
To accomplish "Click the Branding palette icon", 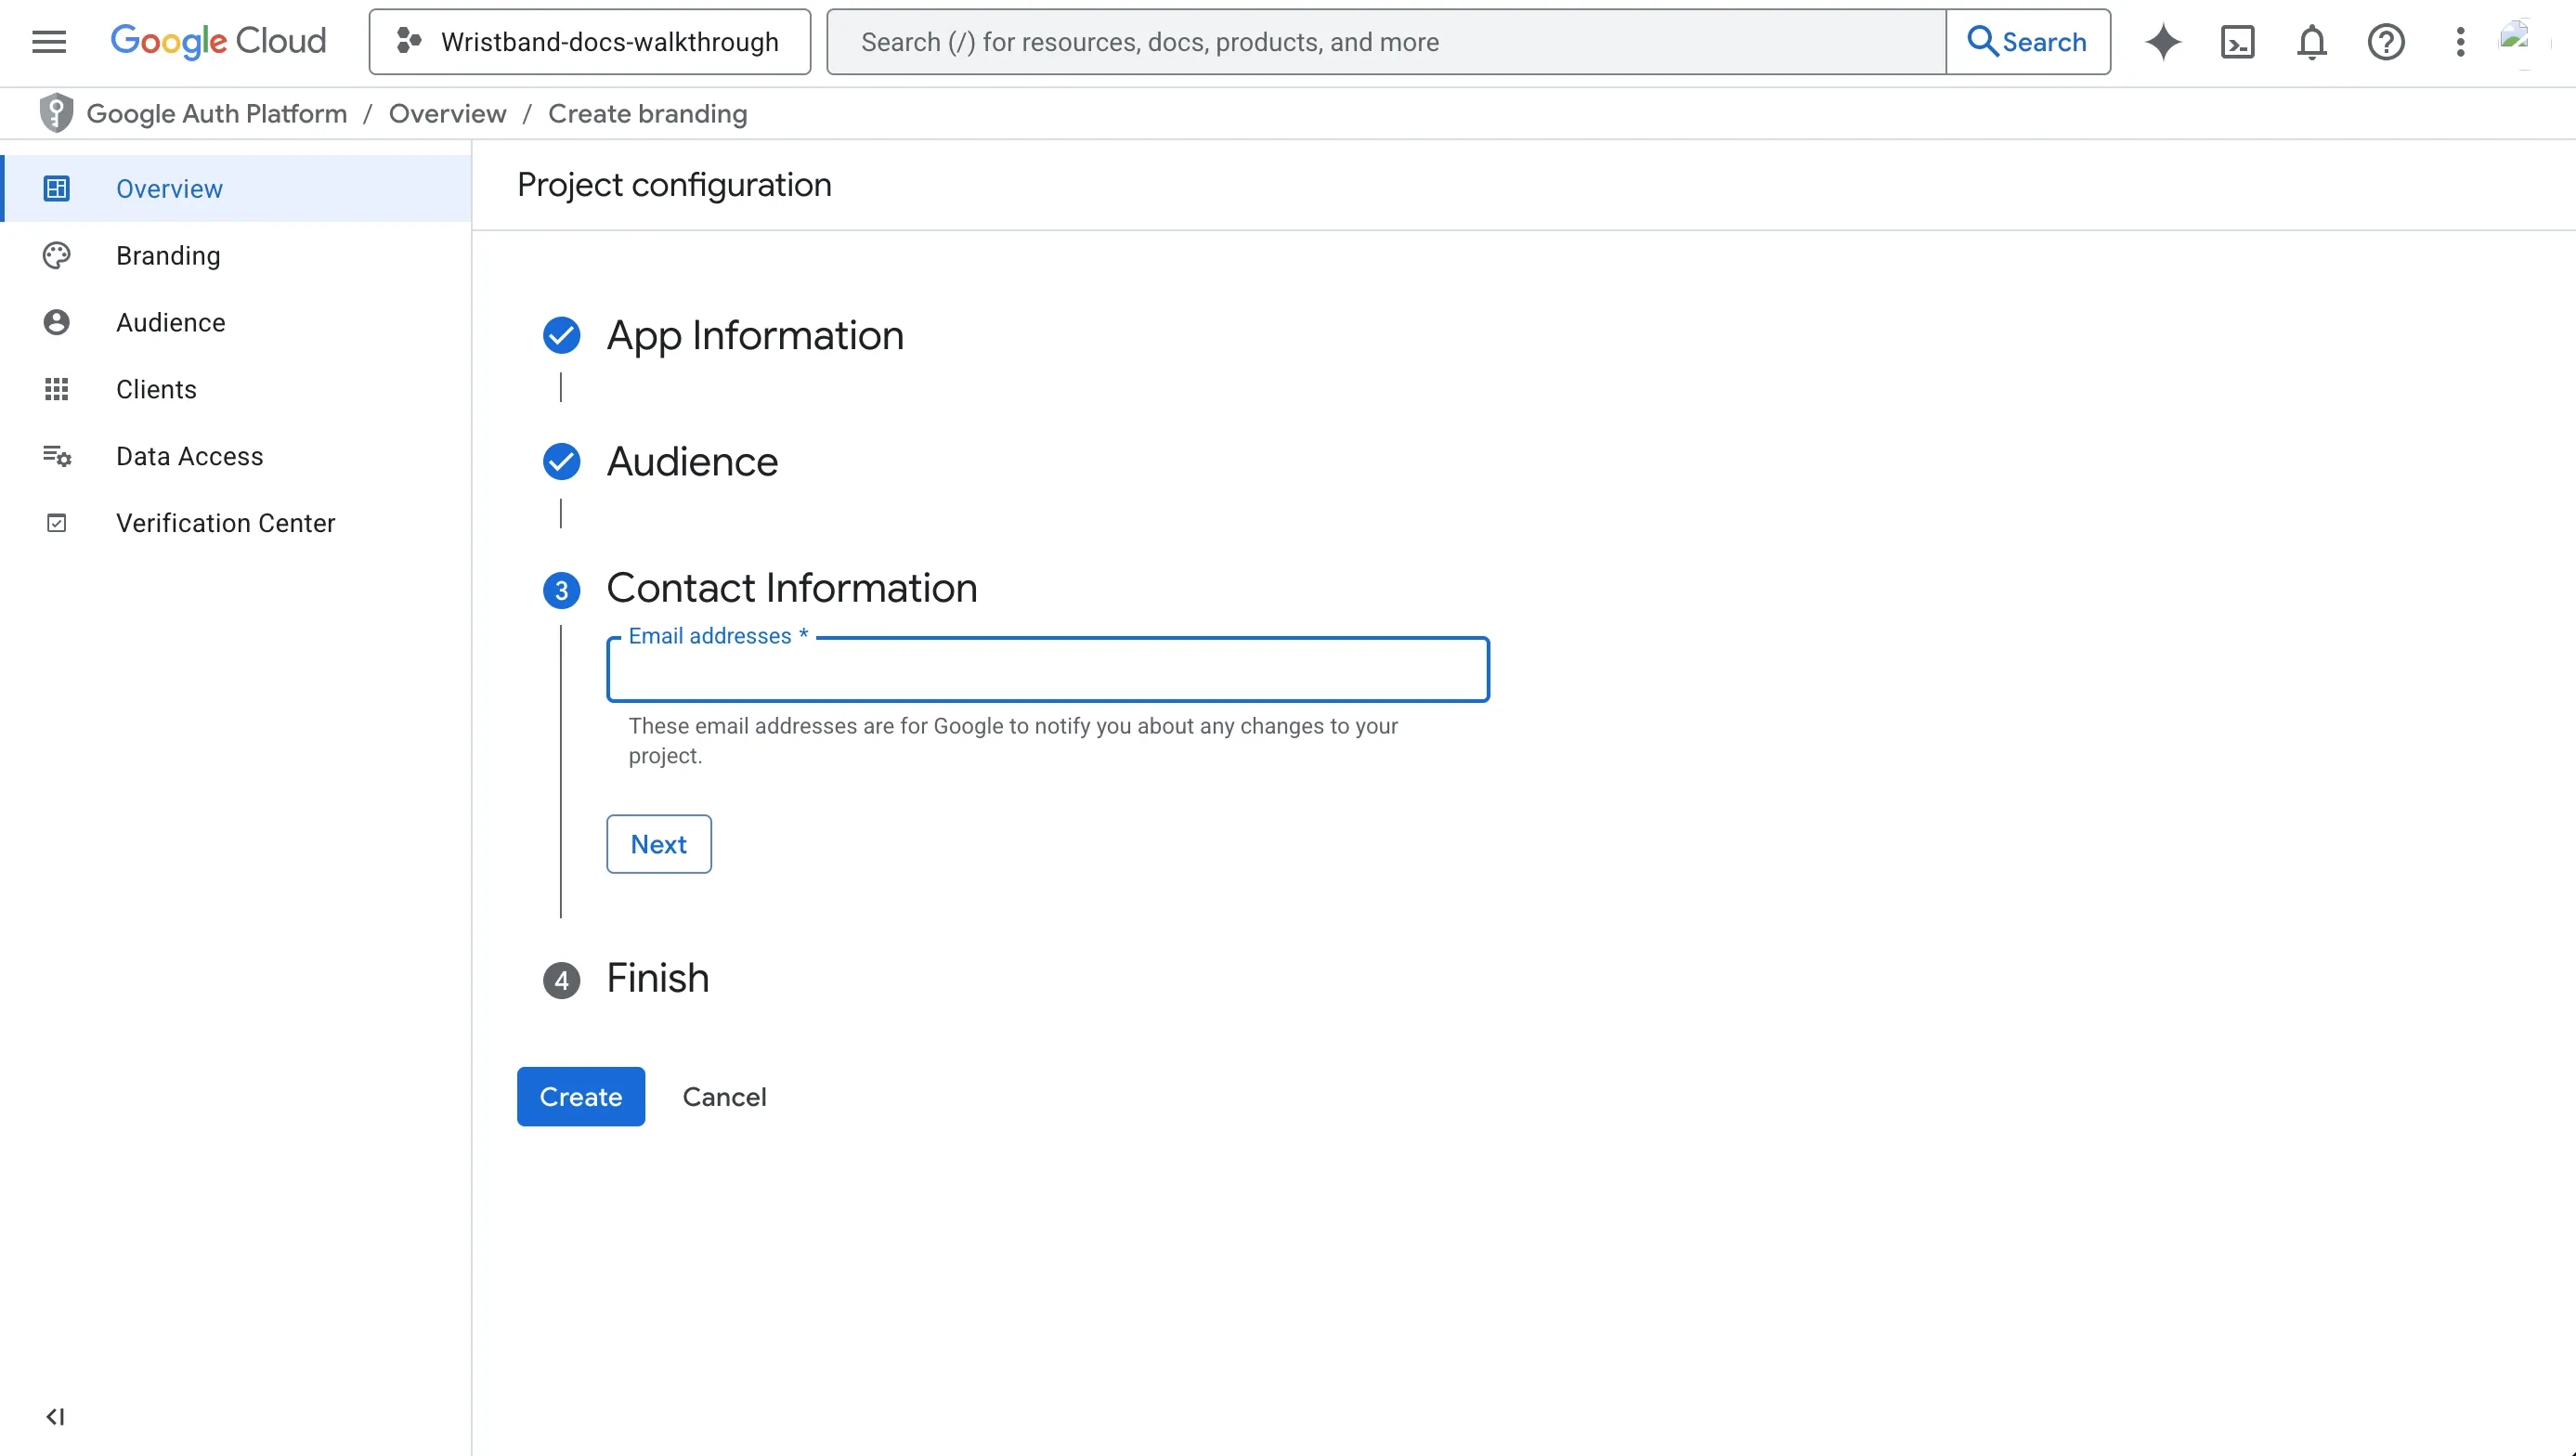I will tap(56, 255).
